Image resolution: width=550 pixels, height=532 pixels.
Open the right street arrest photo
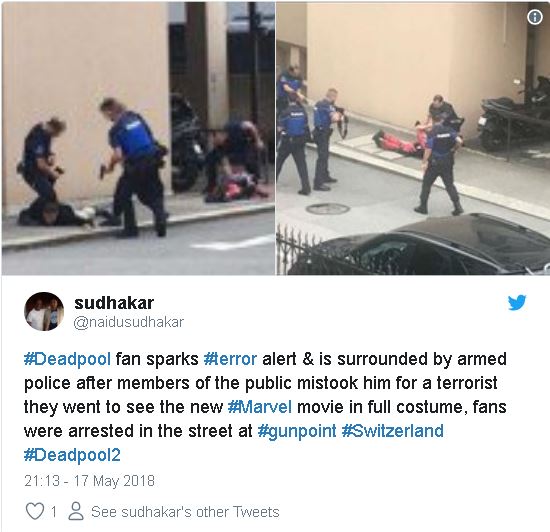(x=413, y=138)
